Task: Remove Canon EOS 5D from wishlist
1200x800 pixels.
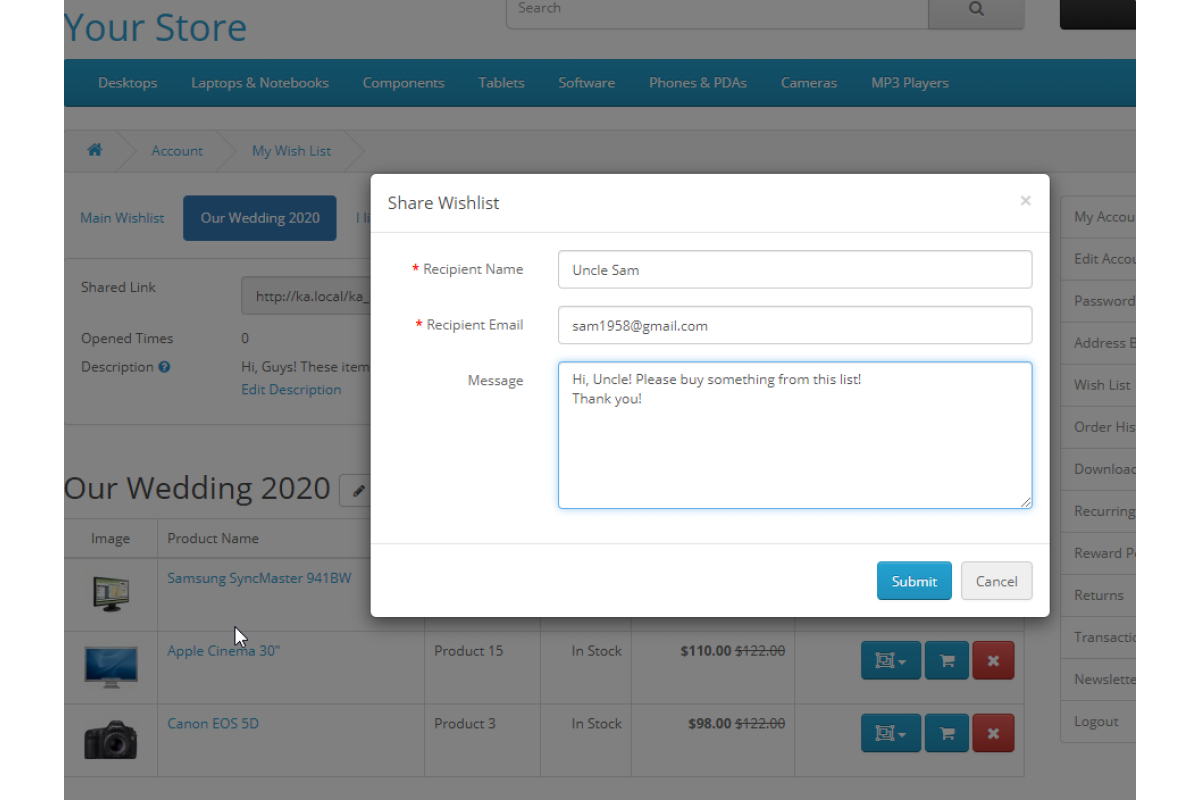Action: click(x=993, y=734)
